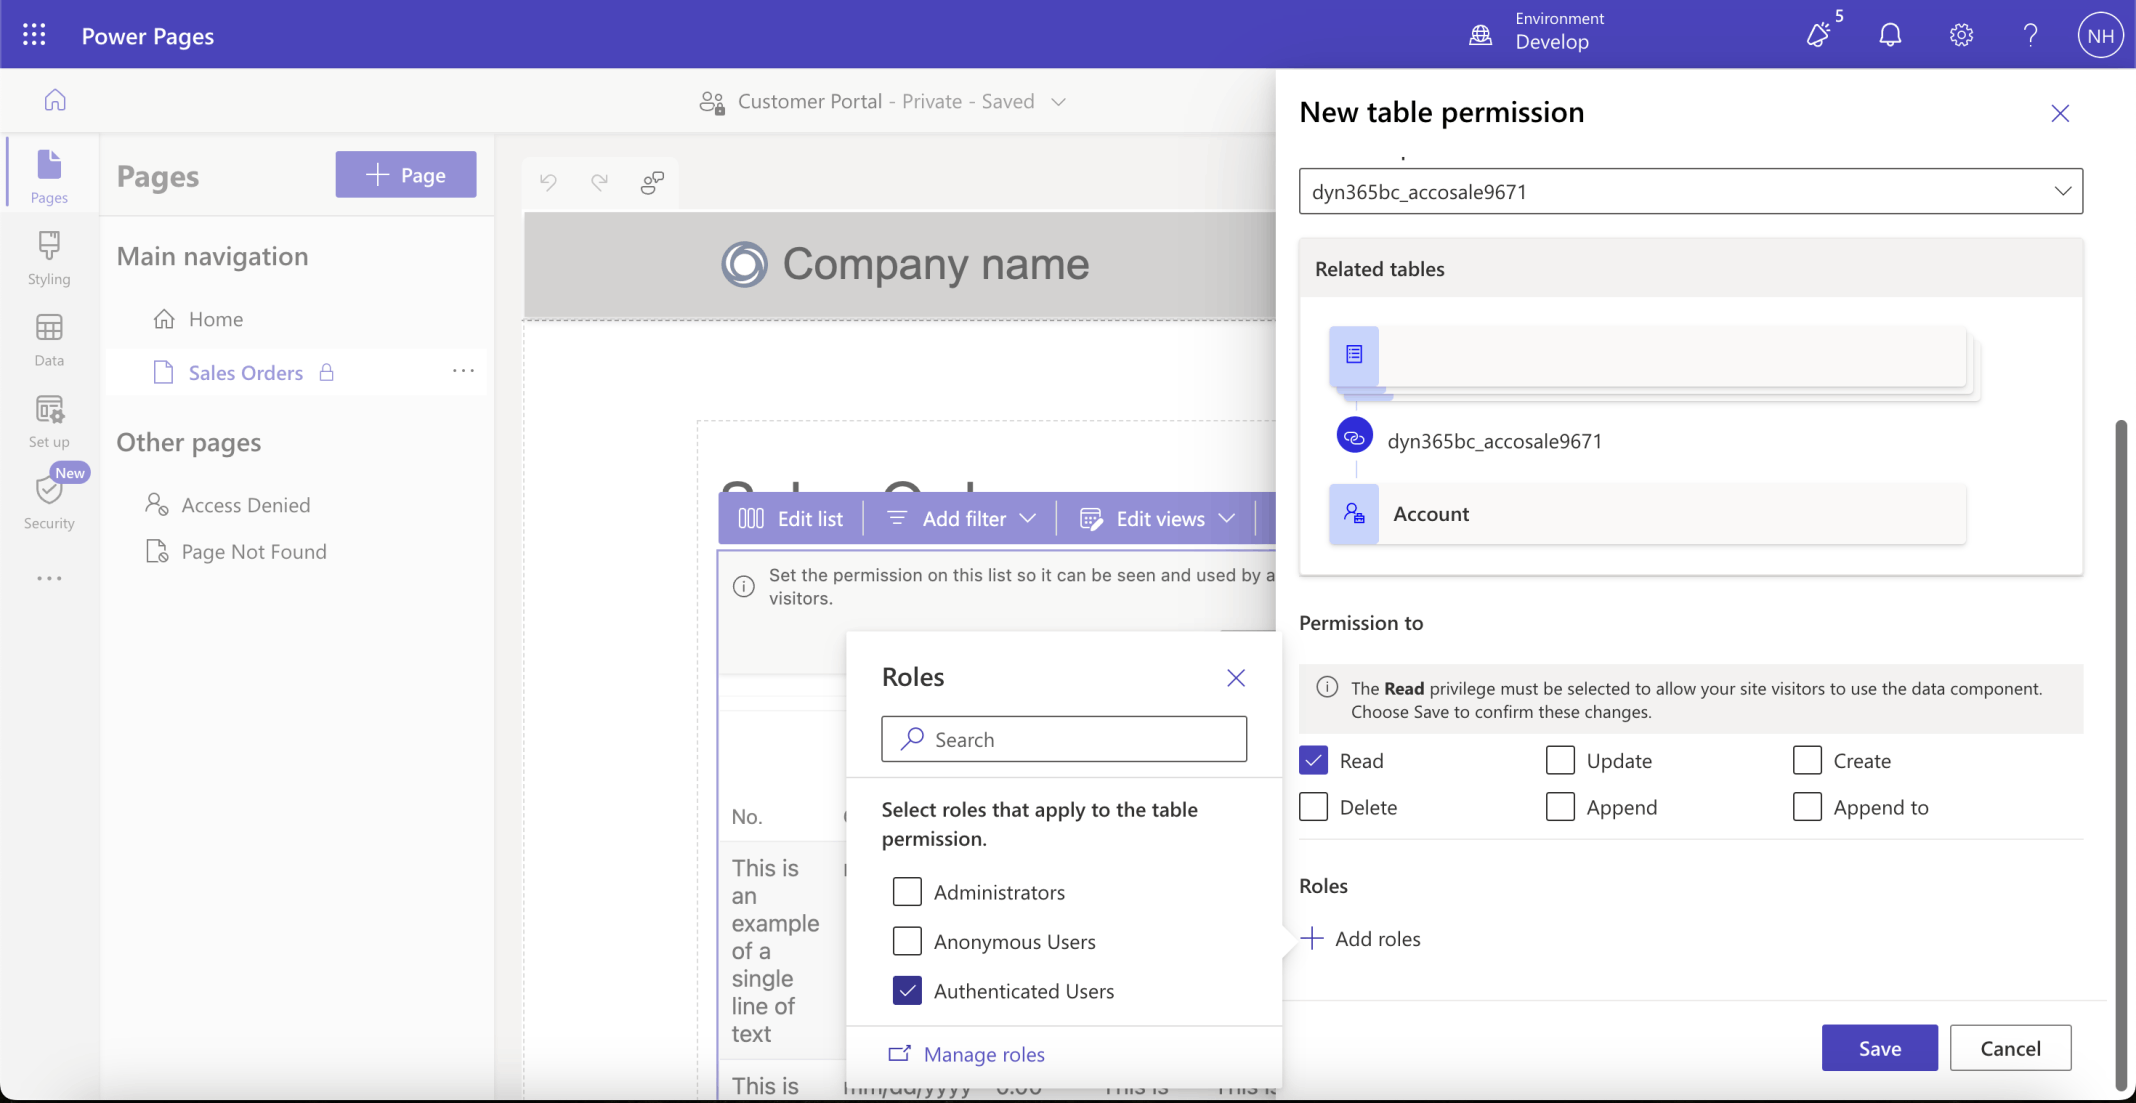Check the Administrators role checkbox
Viewport: 2136px width, 1103px height.
(x=907, y=891)
